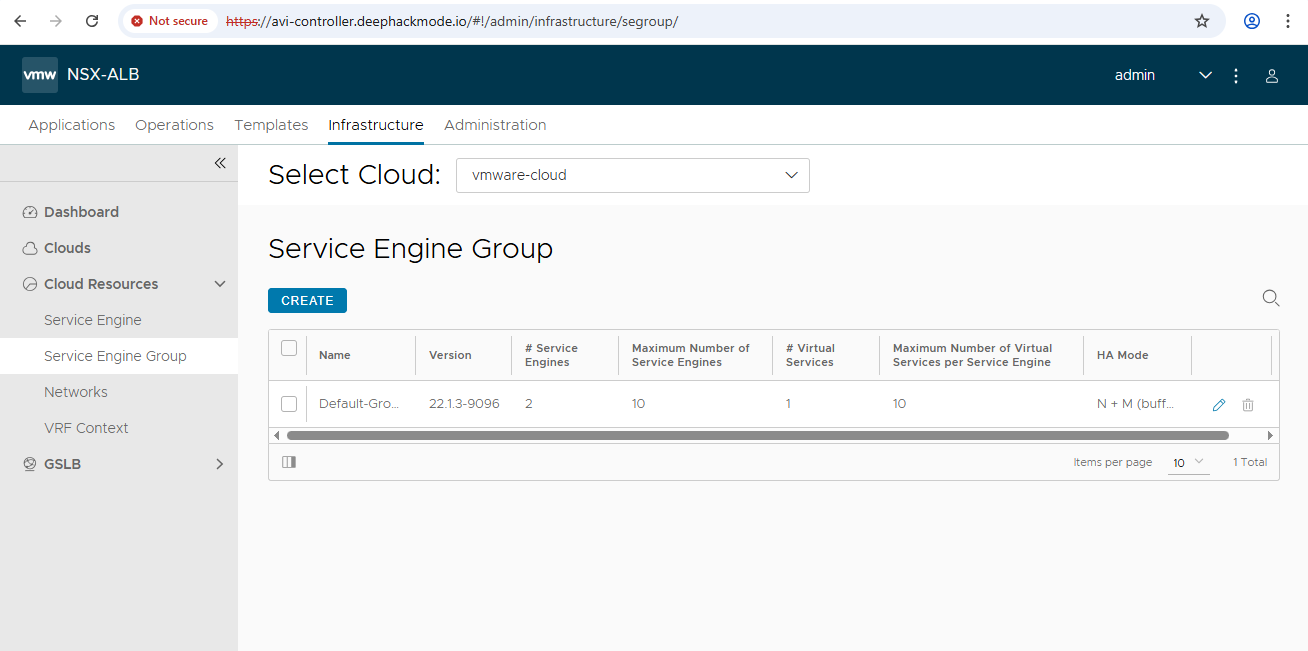1308x651 pixels.
Task: Expand the admin tenant dropdown chevron
Action: point(1205,76)
